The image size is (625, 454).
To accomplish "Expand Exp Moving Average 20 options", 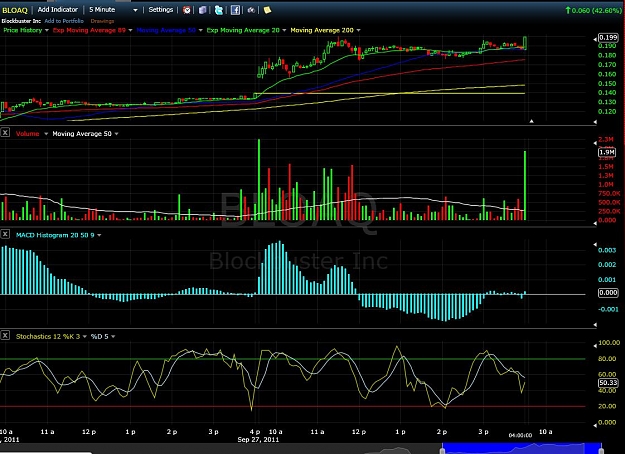I will pos(284,30).
